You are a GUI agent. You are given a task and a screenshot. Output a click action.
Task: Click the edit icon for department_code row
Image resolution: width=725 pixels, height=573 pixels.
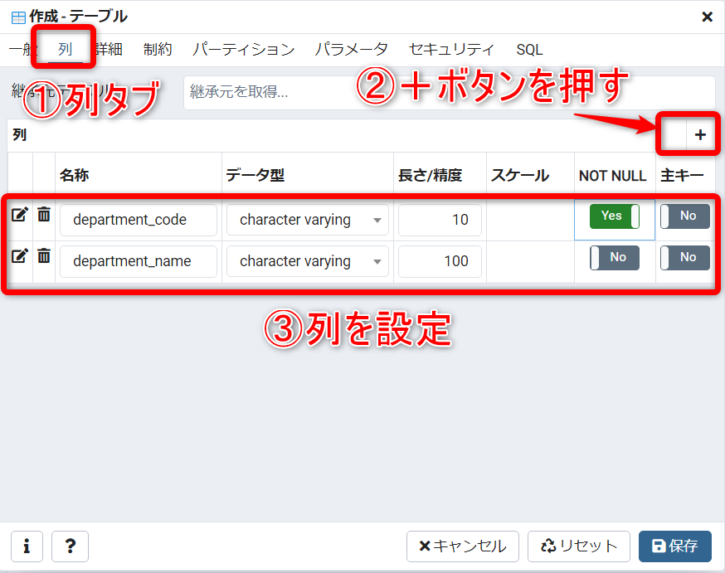pos(19,214)
